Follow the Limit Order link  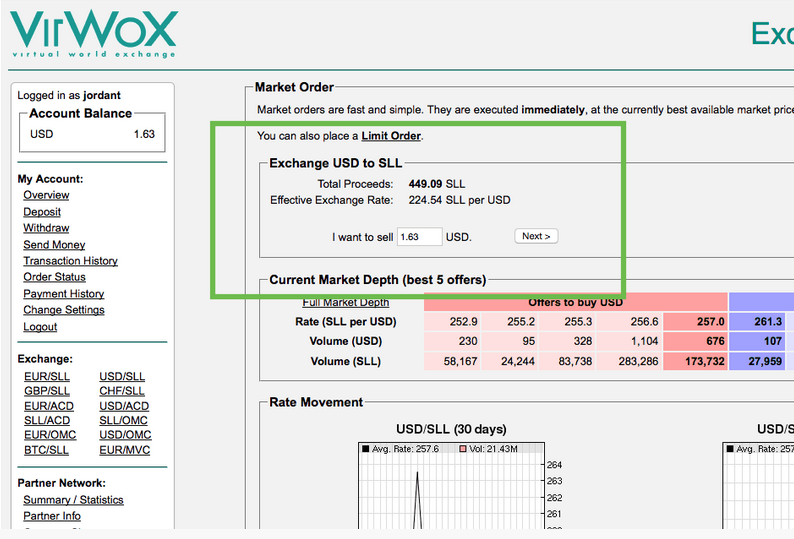(391, 136)
